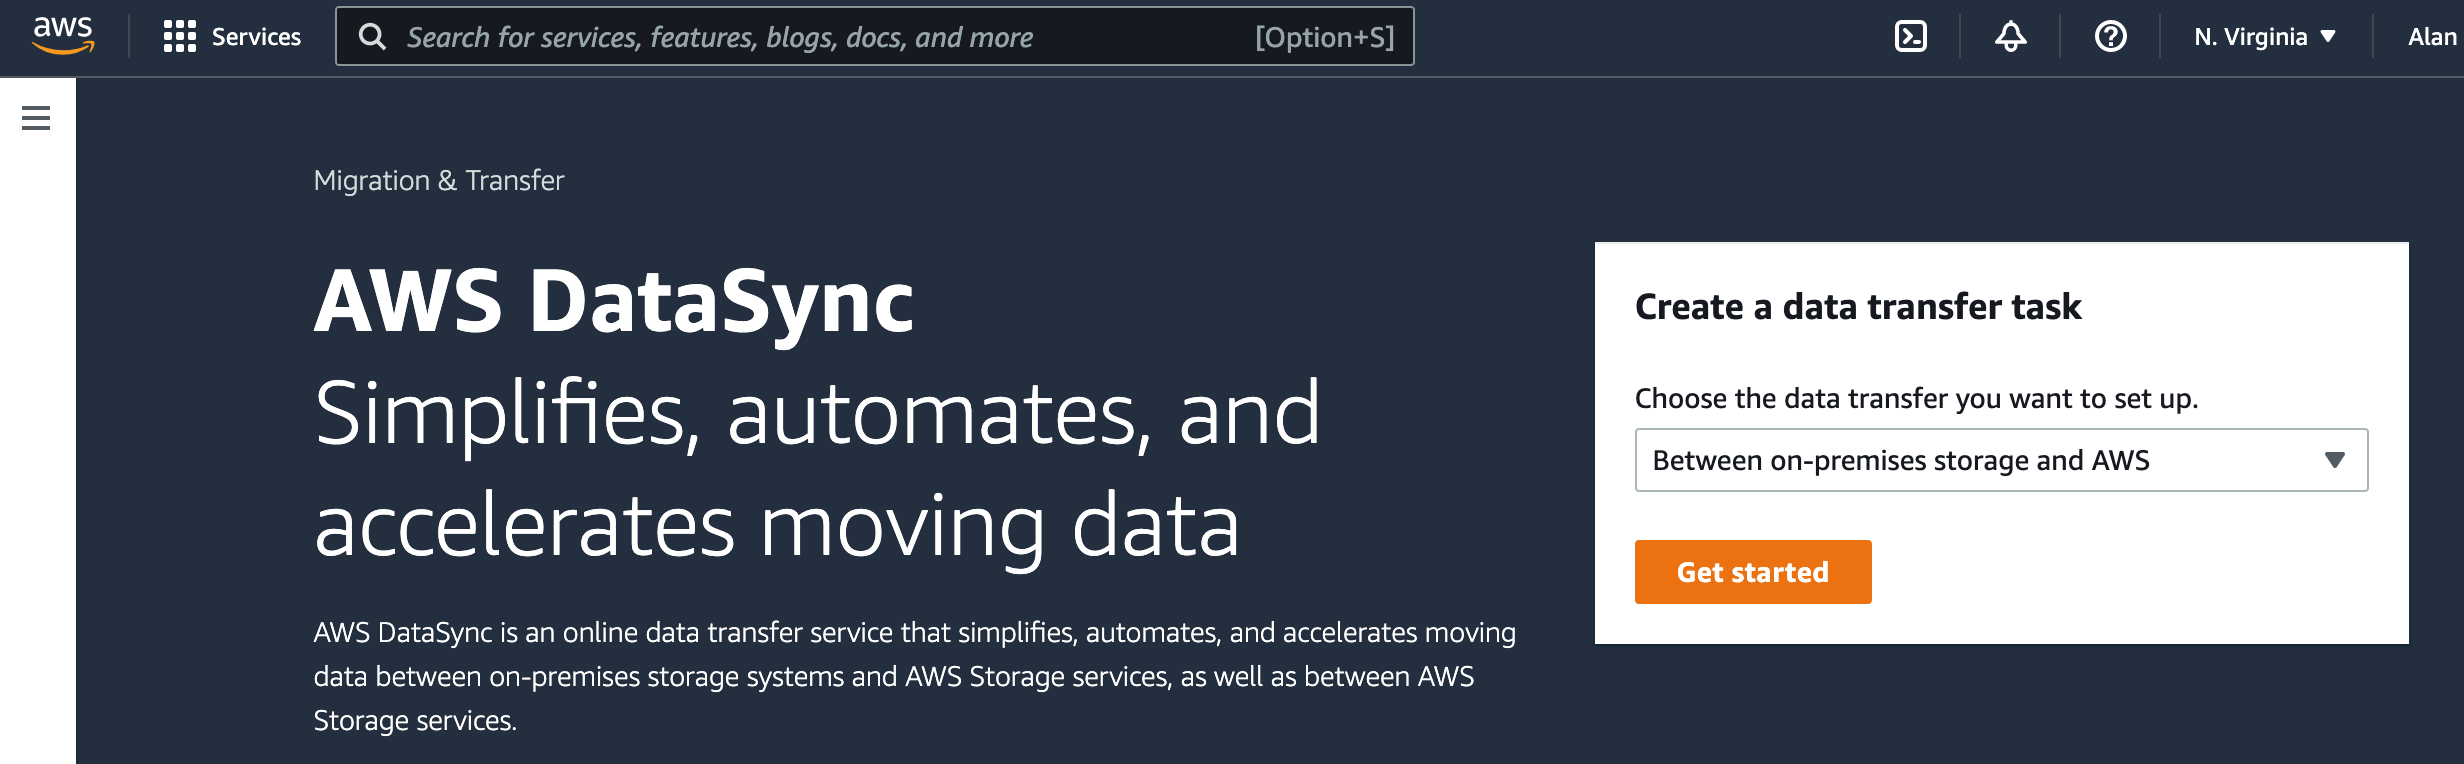
Task: Click the search magnifier icon
Action: click(373, 37)
